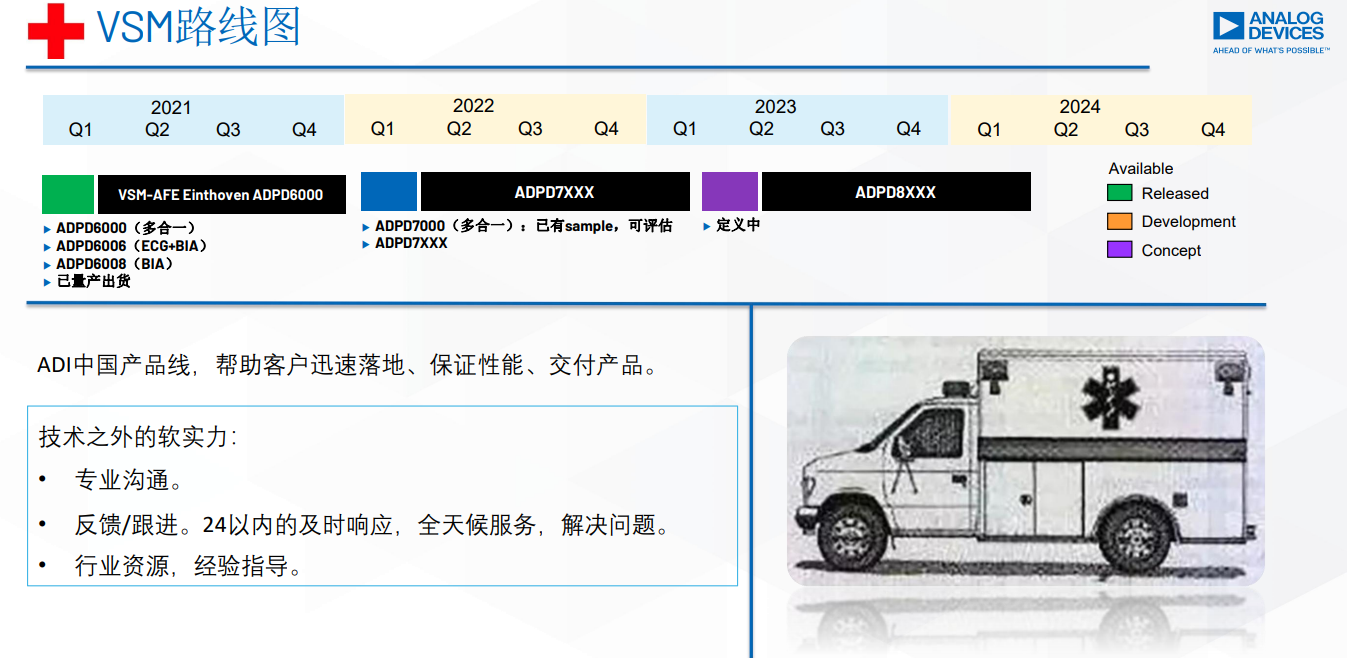Click the purple Concept legend swatch
The height and width of the screenshot is (658, 1347).
1120,250
